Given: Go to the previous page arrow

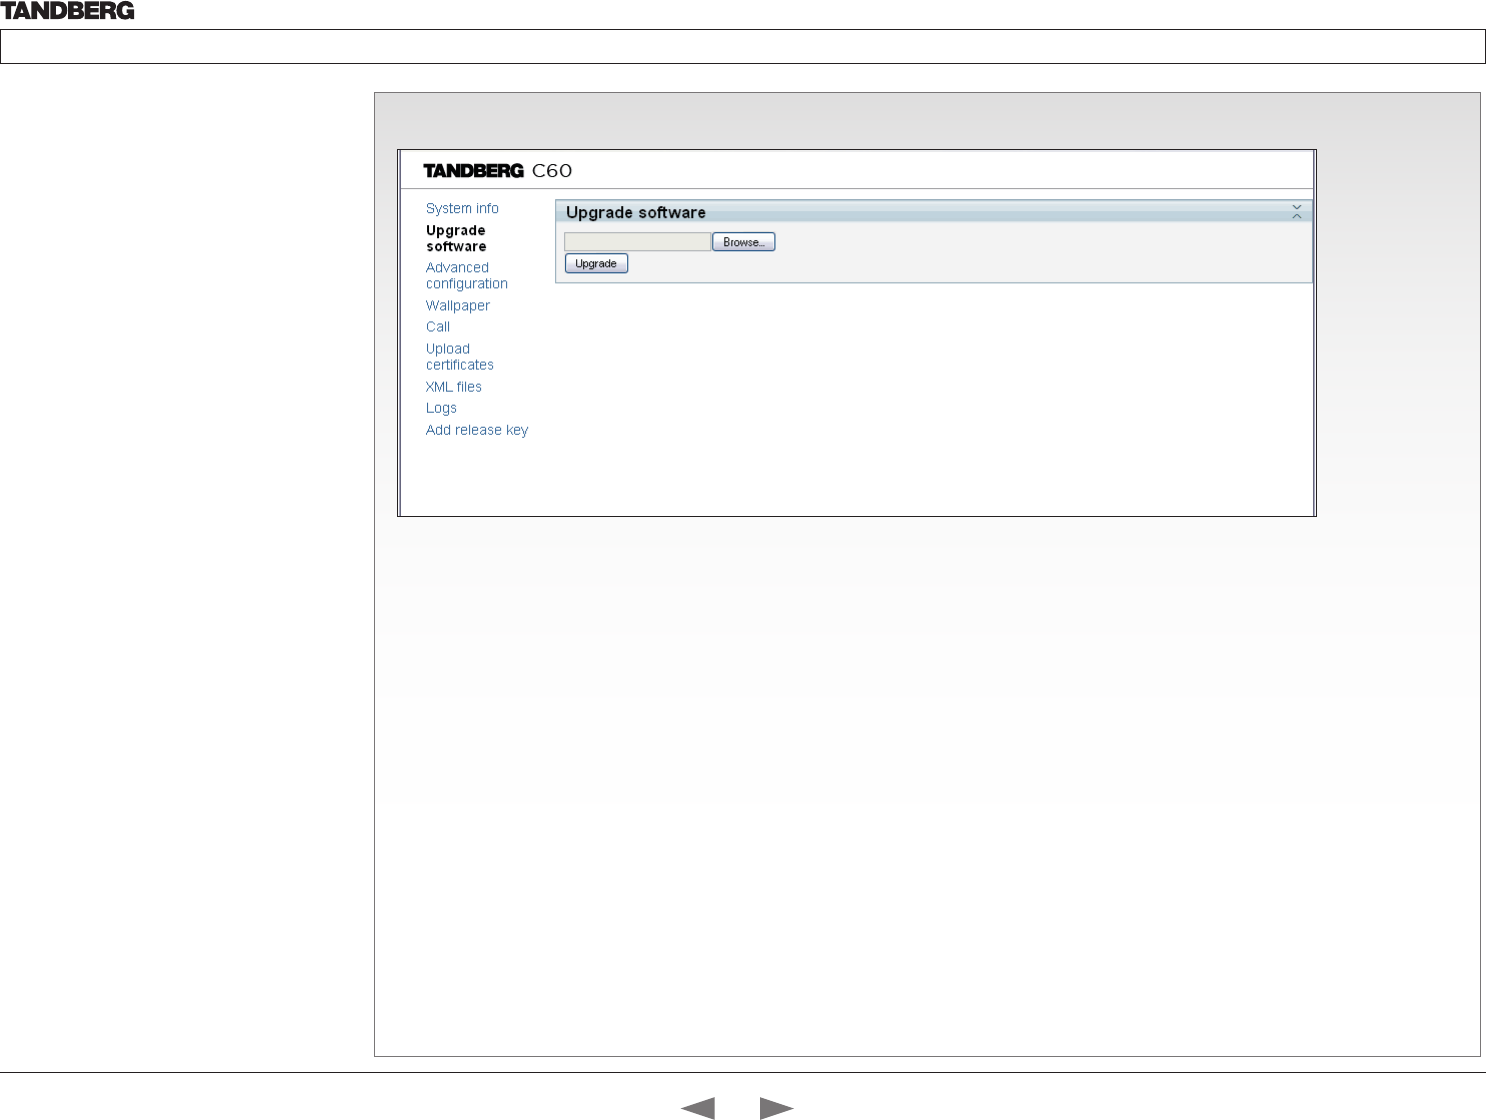Looking at the screenshot, I should pos(697,1108).
